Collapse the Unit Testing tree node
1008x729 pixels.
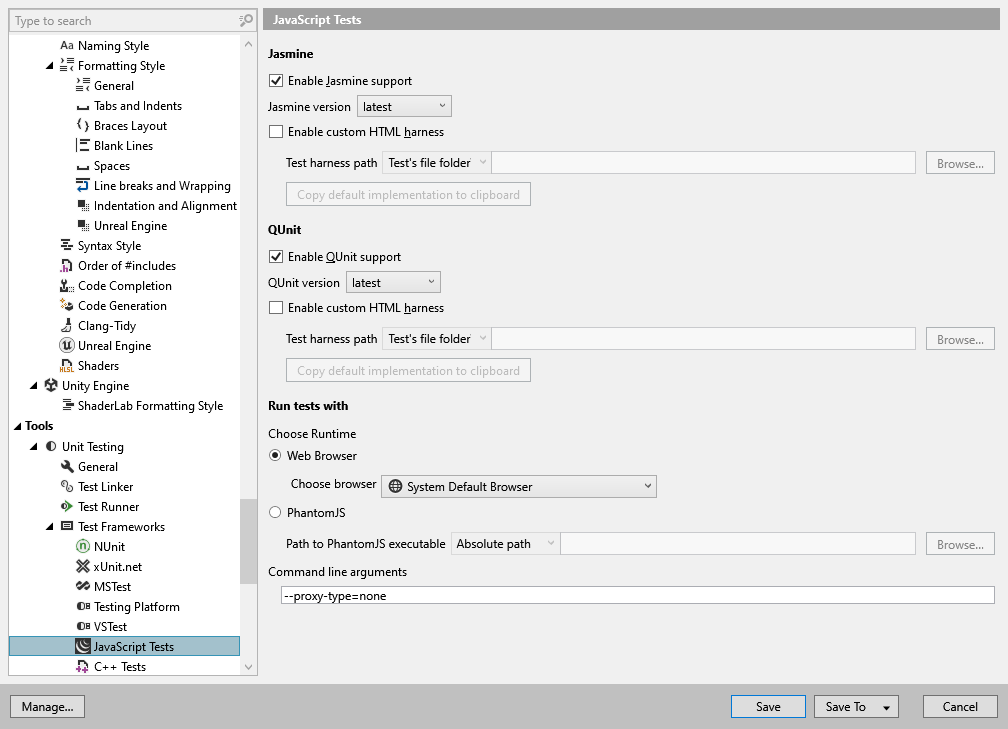coord(33,446)
